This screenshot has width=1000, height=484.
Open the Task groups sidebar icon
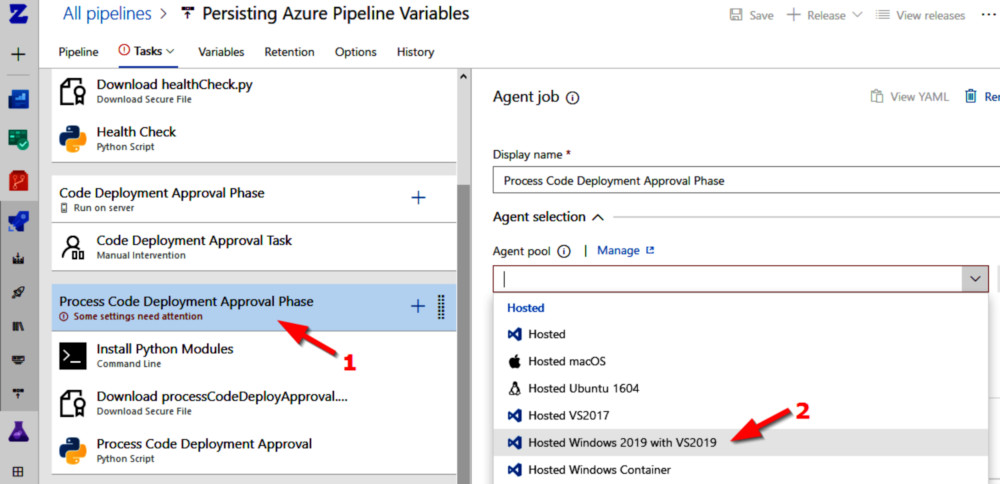click(18, 360)
